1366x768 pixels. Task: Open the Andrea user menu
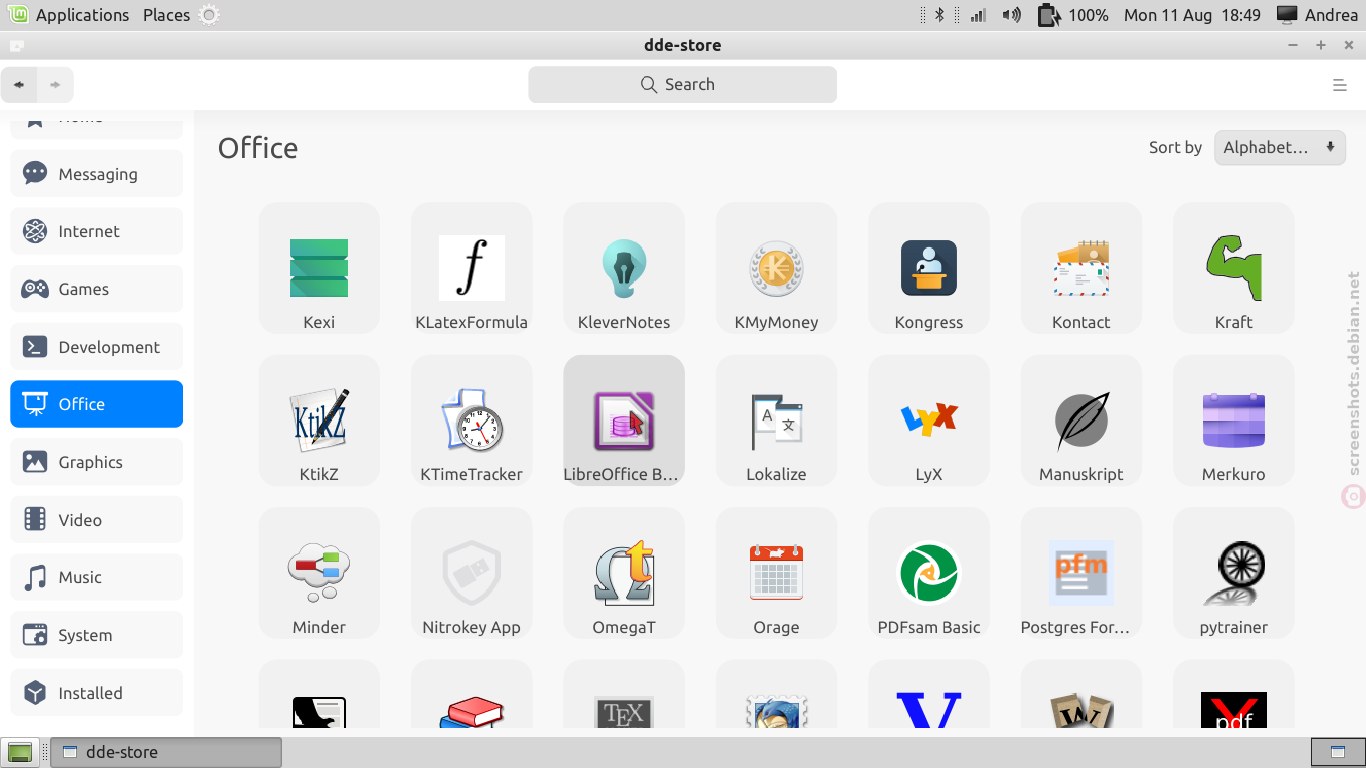tap(1317, 15)
